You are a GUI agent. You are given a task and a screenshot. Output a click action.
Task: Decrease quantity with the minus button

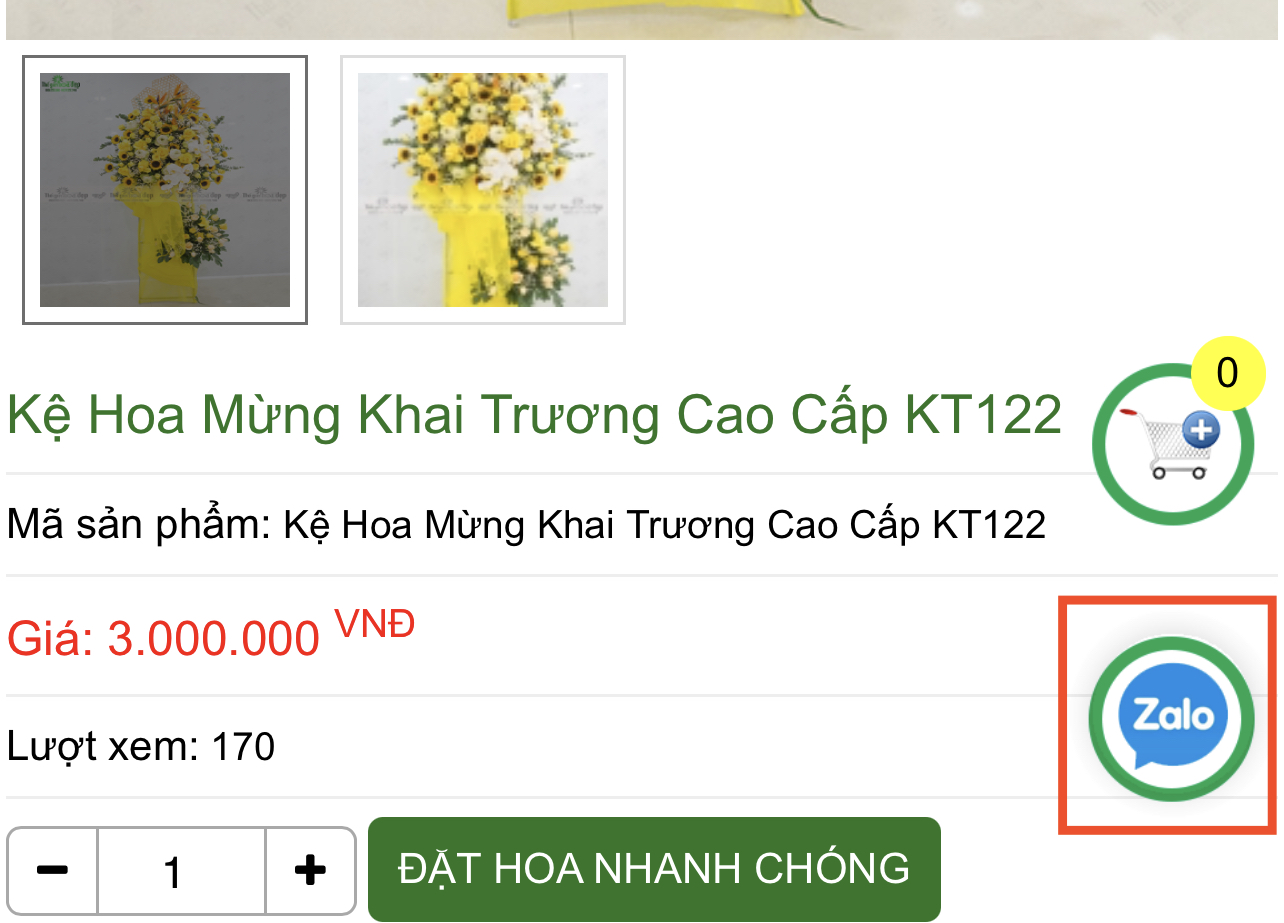point(53,870)
